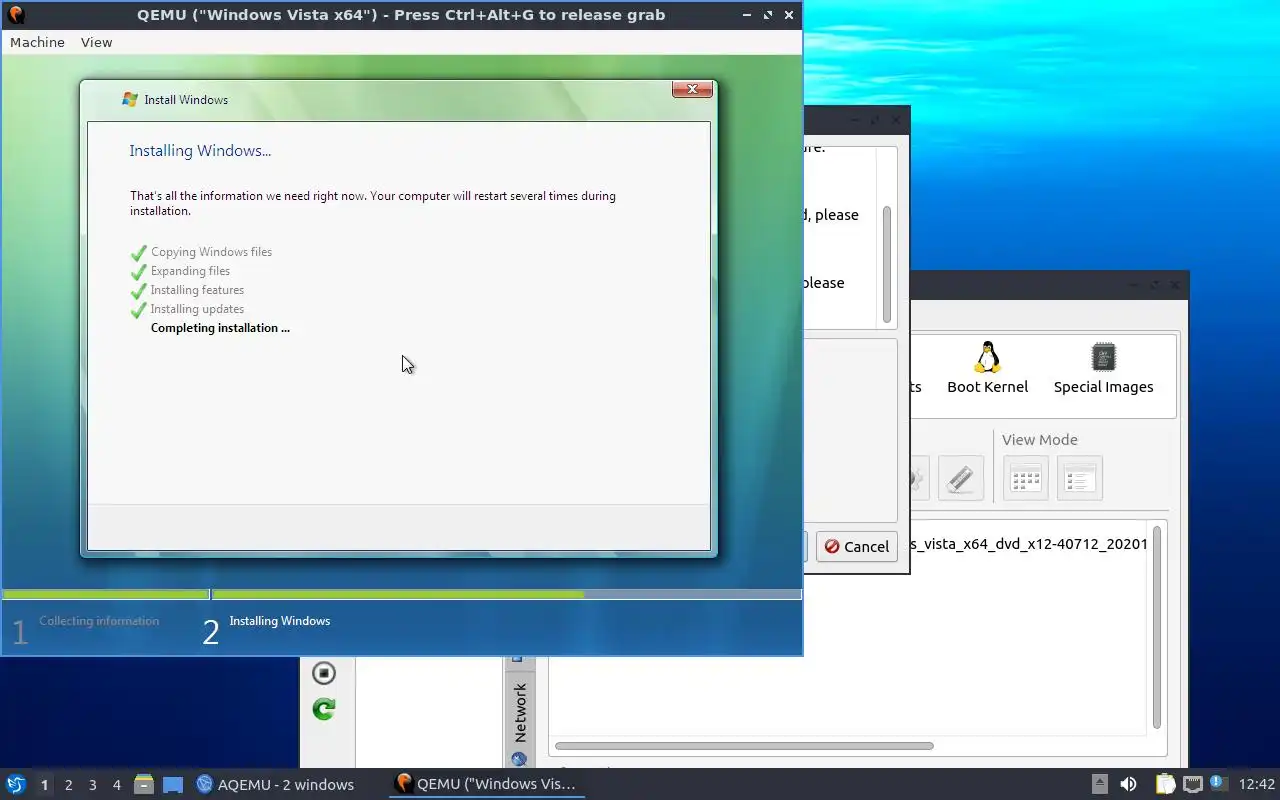Click the Installing features checkmark

139,291
